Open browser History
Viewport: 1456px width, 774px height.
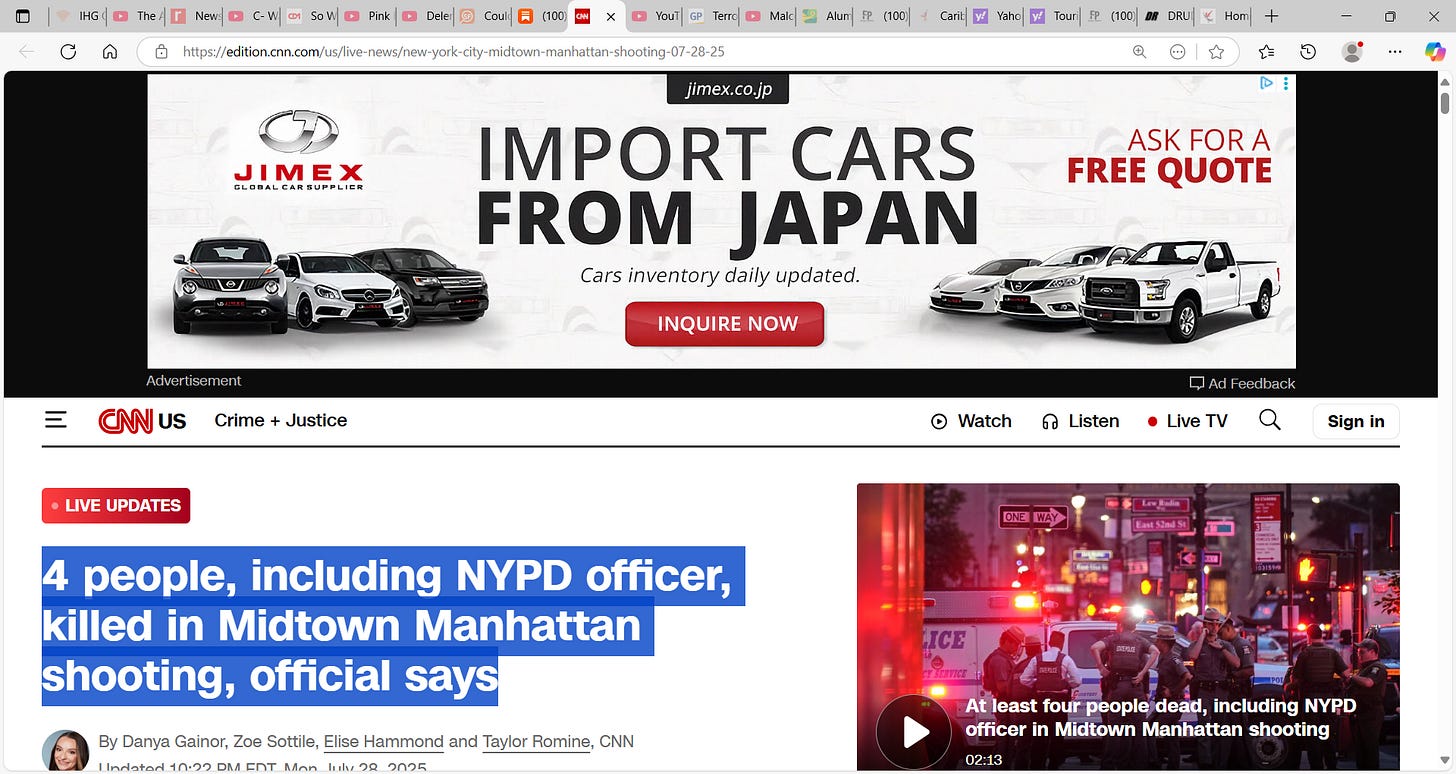pyautogui.click(x=1308, y=52)
